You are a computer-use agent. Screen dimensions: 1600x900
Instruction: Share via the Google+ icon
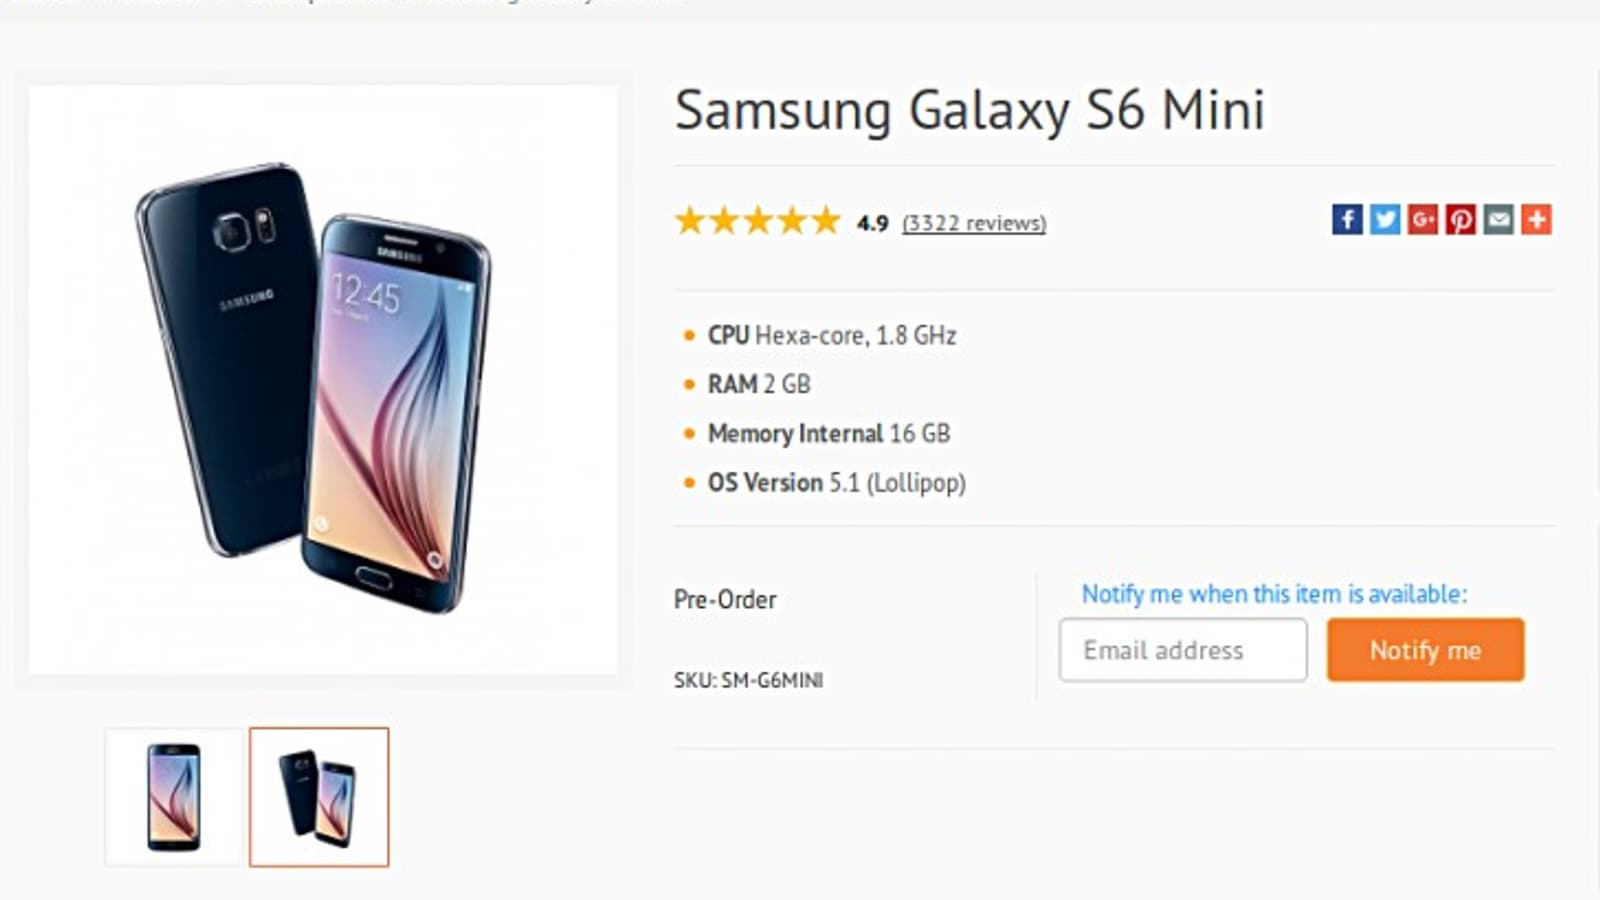tap(1423, 219)
